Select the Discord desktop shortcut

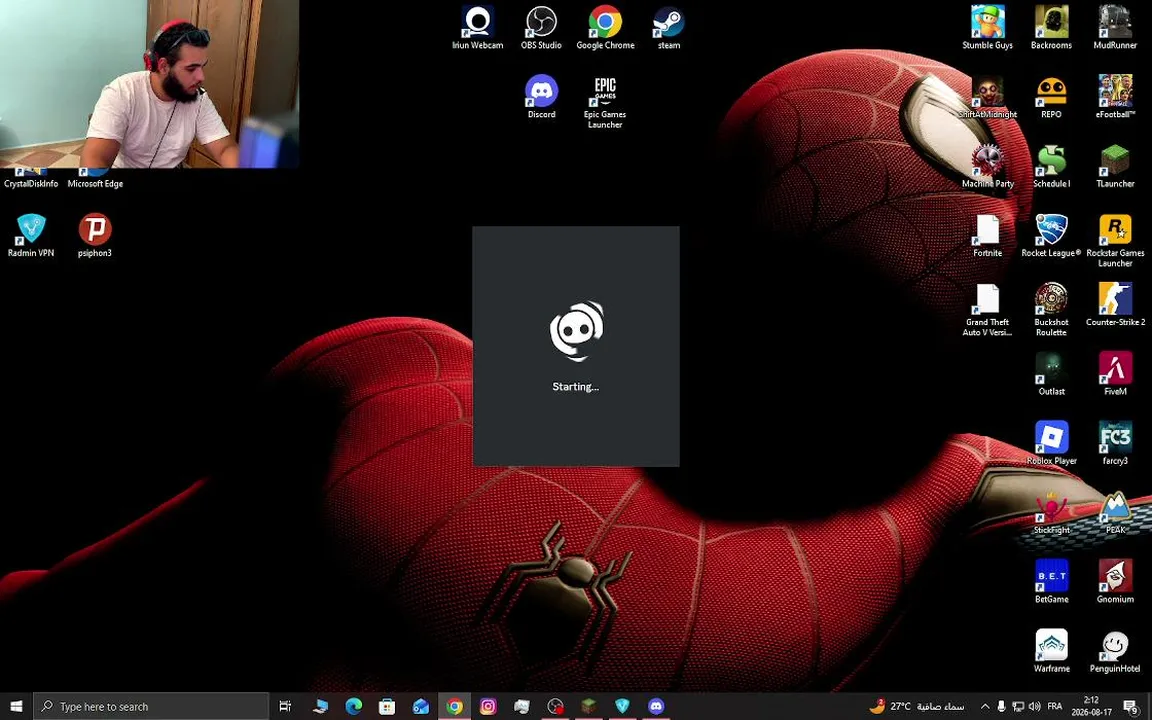(541, 97)
